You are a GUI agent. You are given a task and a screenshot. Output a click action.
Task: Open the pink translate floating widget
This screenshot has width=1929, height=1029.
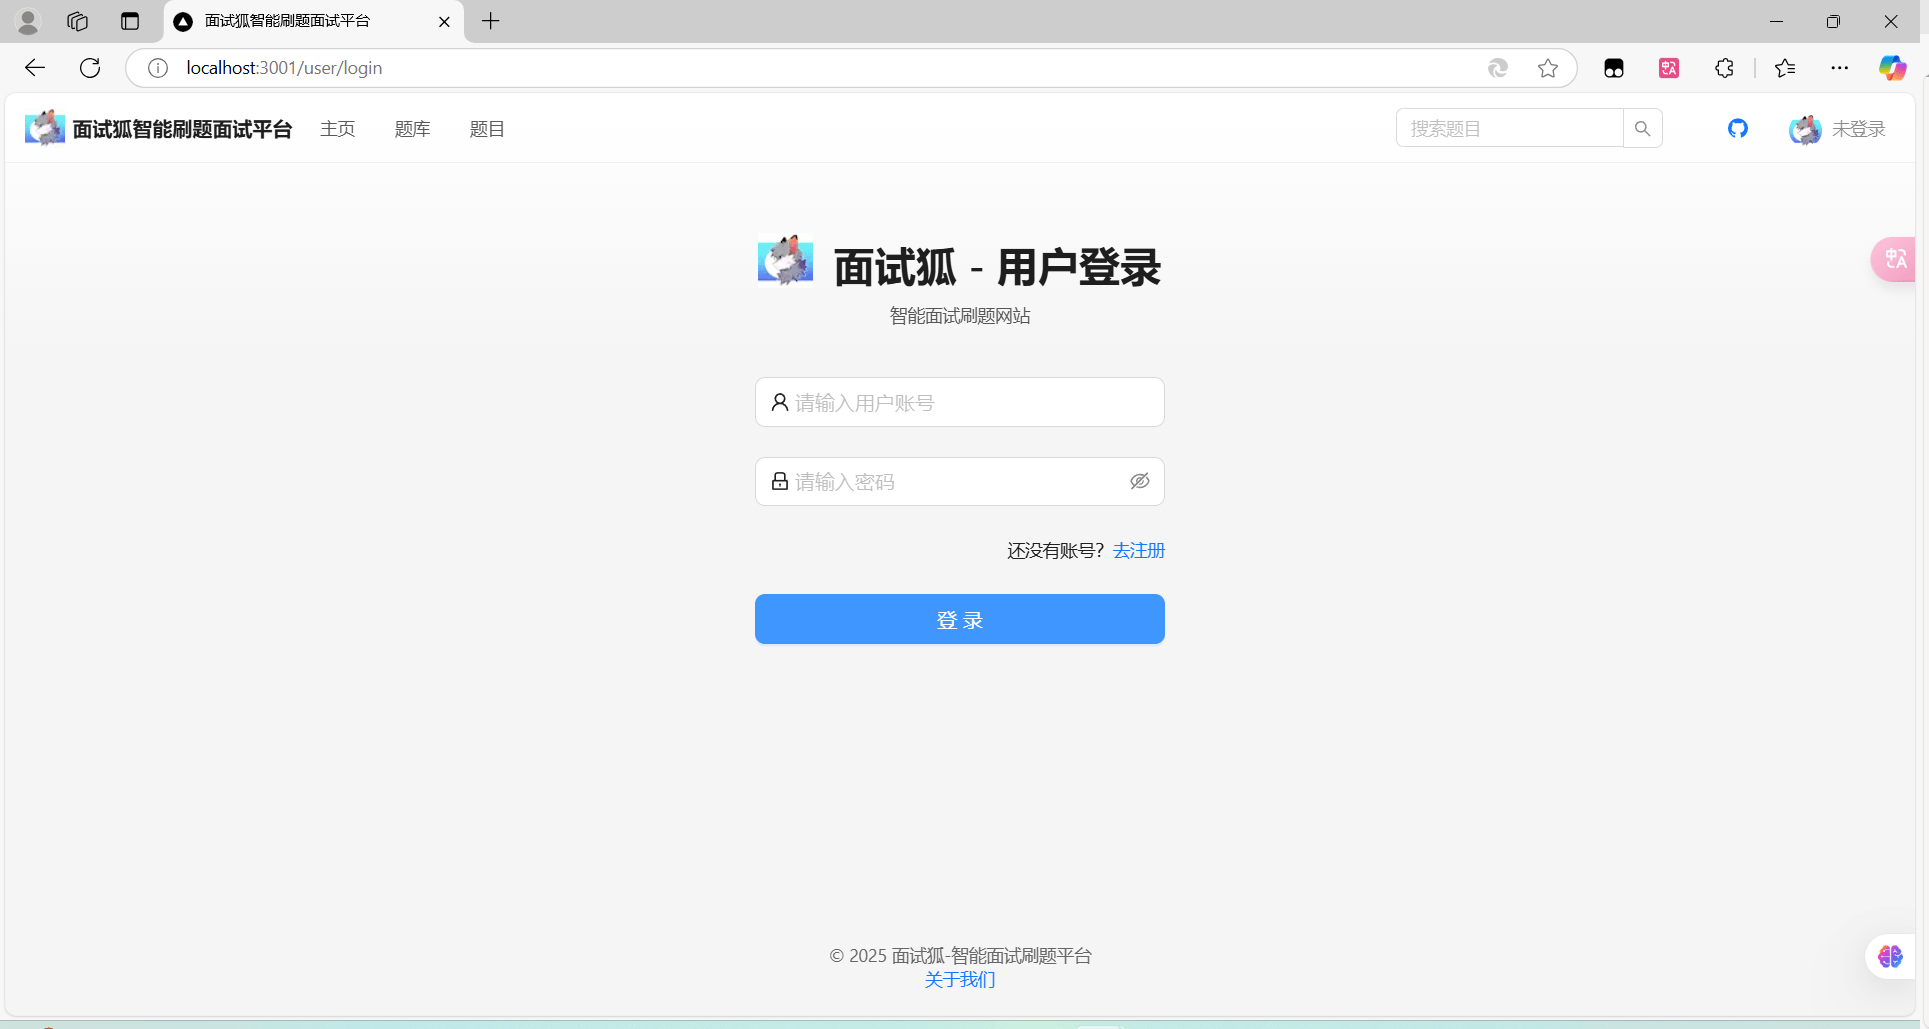click(x=1895, y=260)
